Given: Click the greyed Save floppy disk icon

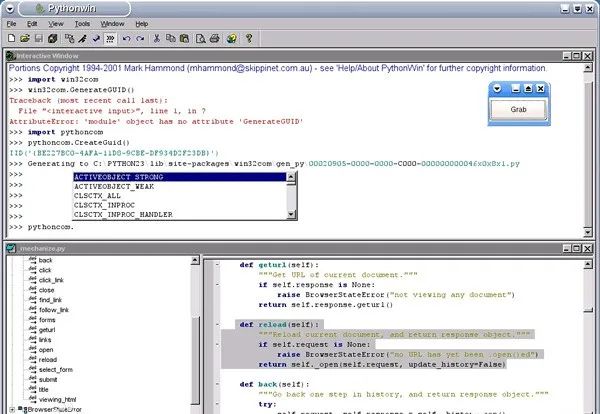Looking at the screenshot, I should point(39,38).
